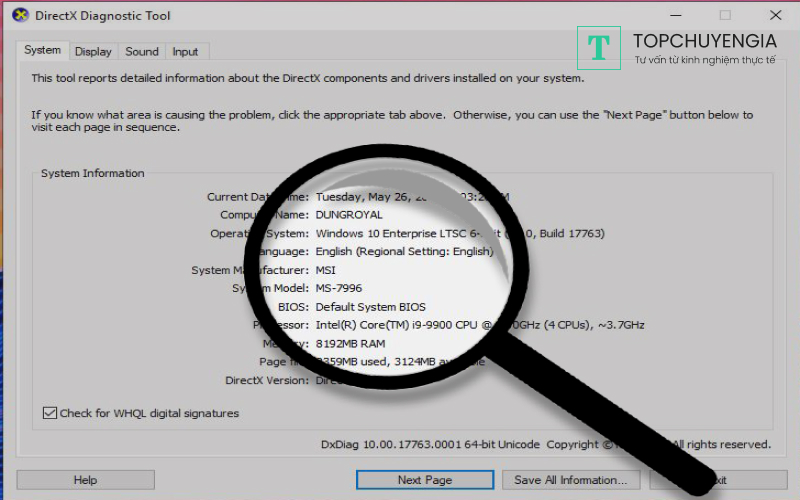Click the Next Page button
This screenshot has height=500, width=800.
click(424, 480)
